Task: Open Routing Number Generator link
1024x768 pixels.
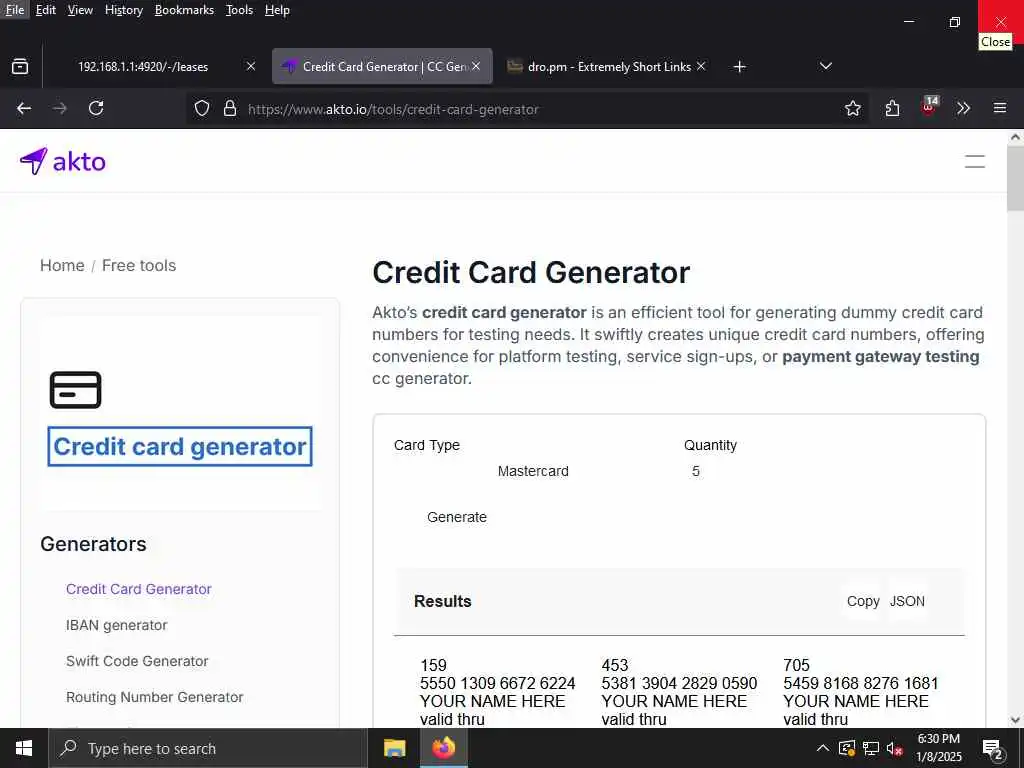Action: pos(155,697)
